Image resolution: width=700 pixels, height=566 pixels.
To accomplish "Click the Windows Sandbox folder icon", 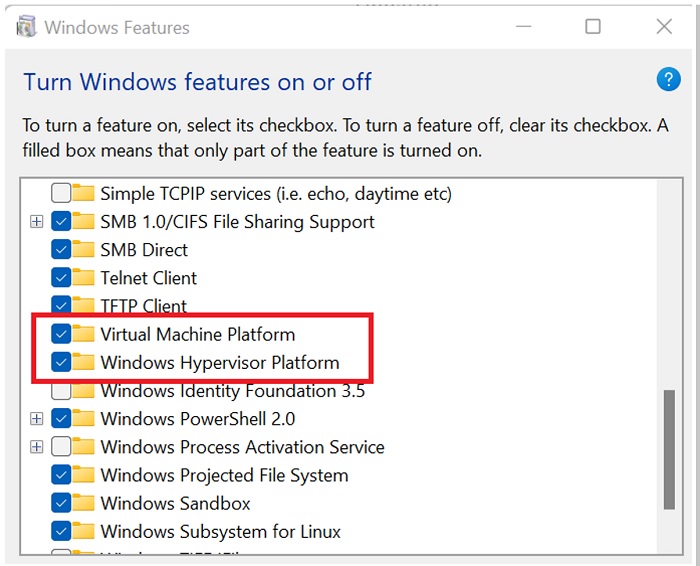I will click(83, 503).
